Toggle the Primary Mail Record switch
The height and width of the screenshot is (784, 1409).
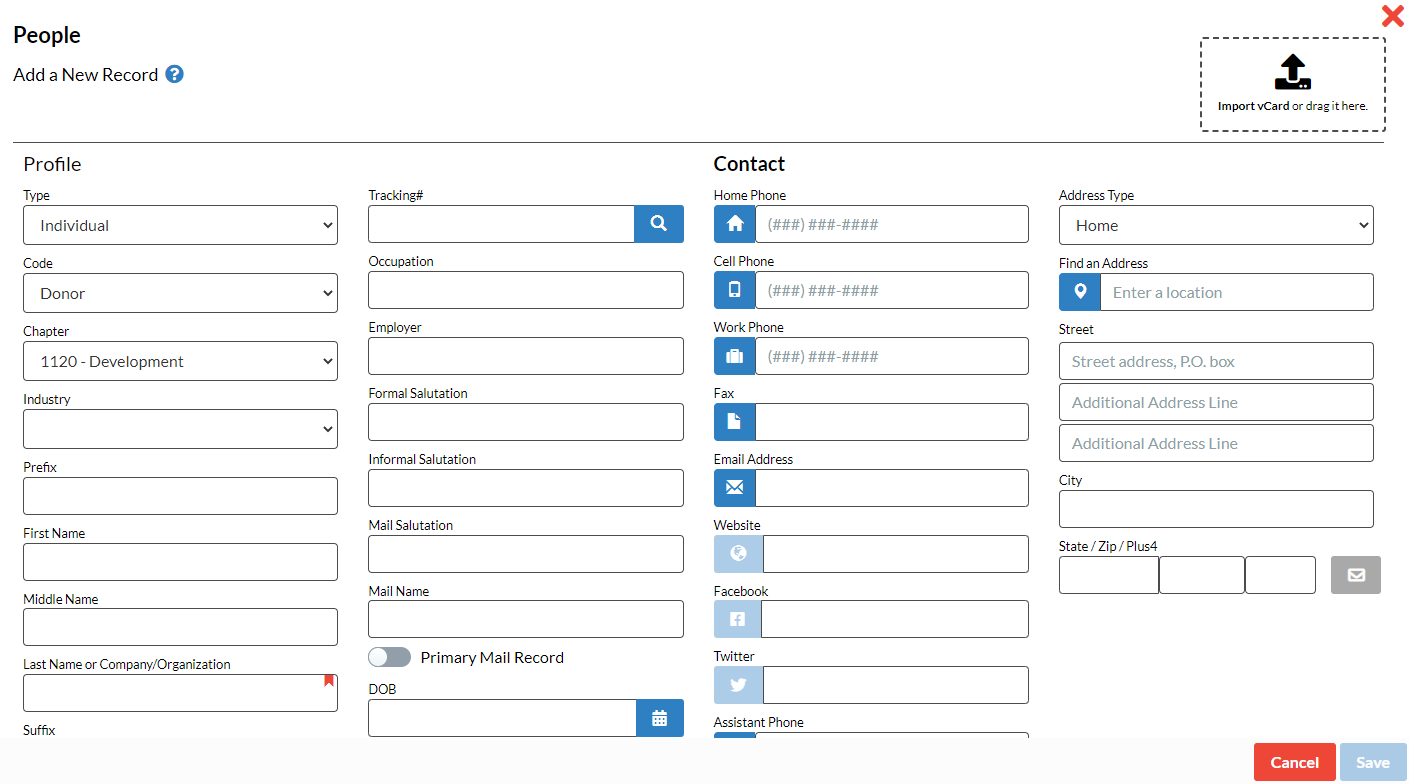[389, 657]
